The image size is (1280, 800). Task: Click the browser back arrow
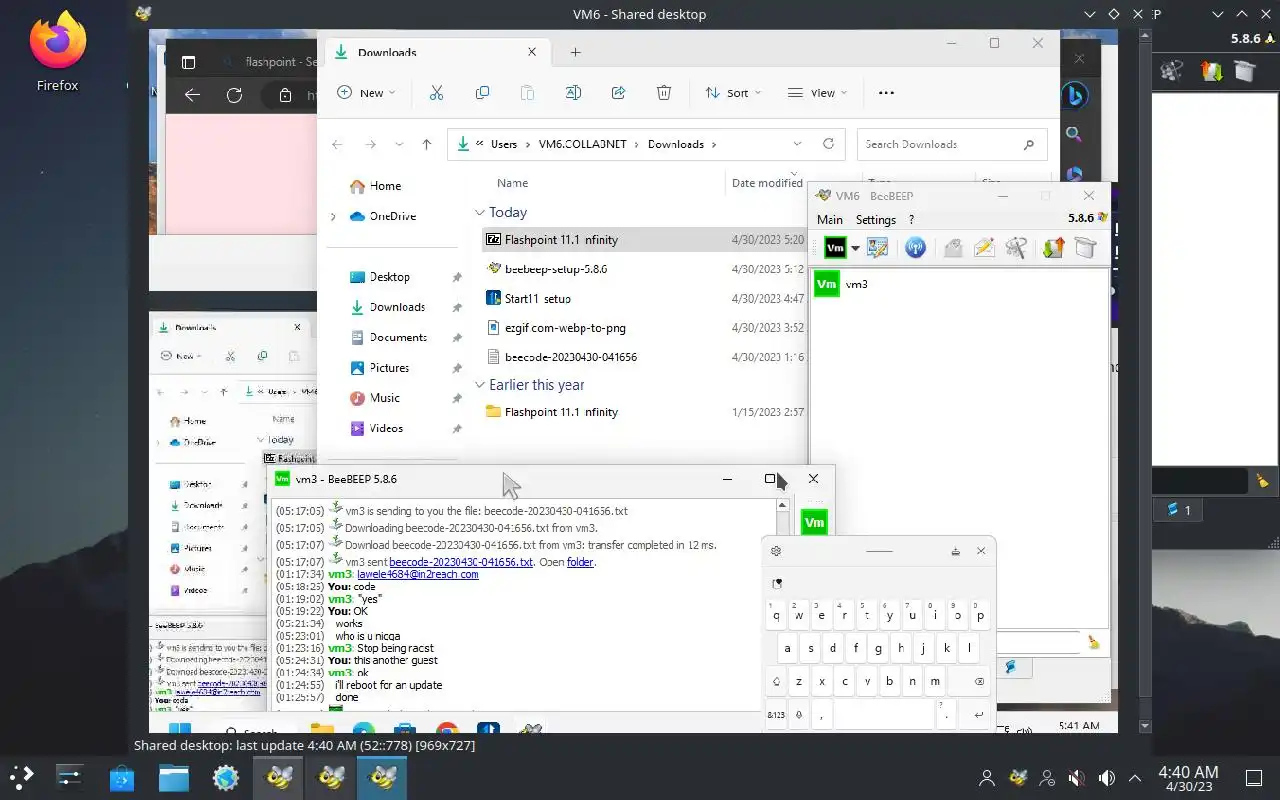point(192,95)
